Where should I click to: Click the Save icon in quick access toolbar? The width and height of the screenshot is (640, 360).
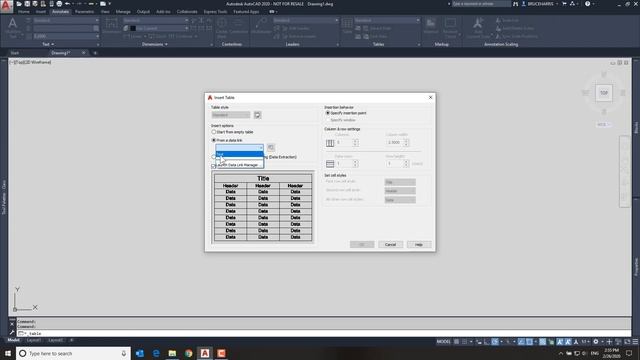27,4
